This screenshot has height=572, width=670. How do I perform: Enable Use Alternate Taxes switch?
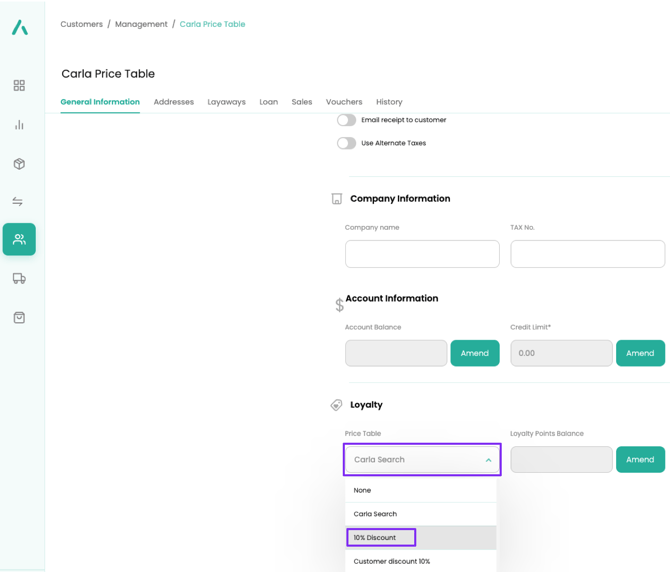point(346,143)
